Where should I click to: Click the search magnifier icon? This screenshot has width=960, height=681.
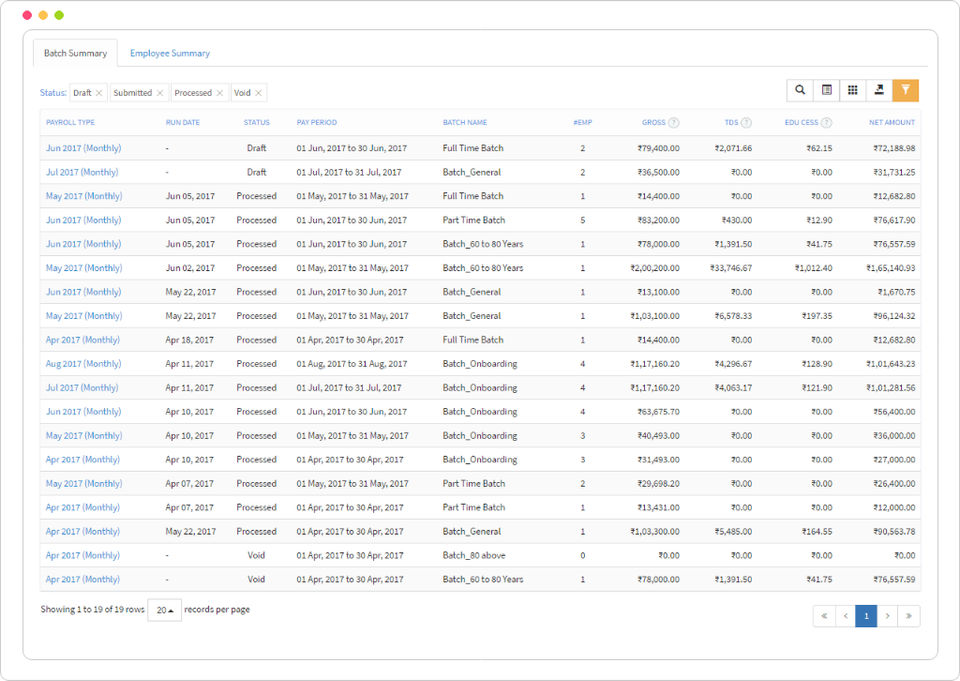[x=800, y=90]
